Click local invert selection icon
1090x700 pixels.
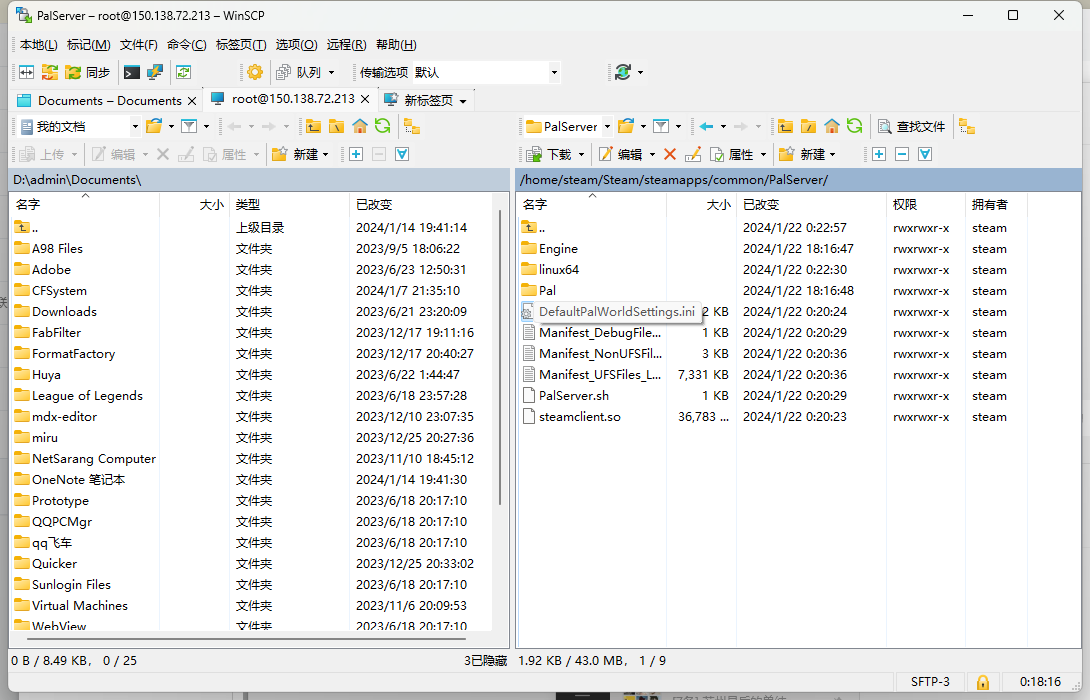(x=402, y=154)
